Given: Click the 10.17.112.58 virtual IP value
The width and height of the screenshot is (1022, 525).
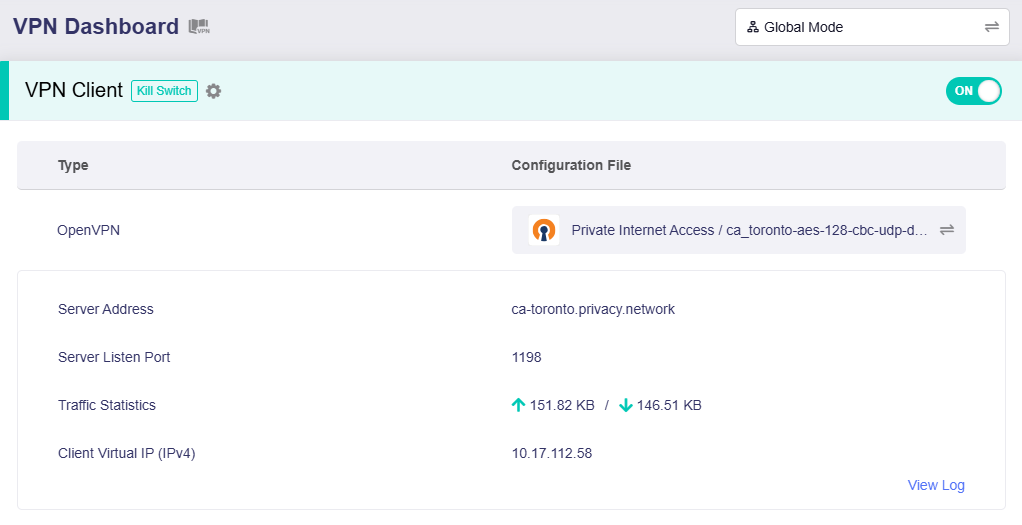Looking at the screenshot, I should (x=552, y=453).
